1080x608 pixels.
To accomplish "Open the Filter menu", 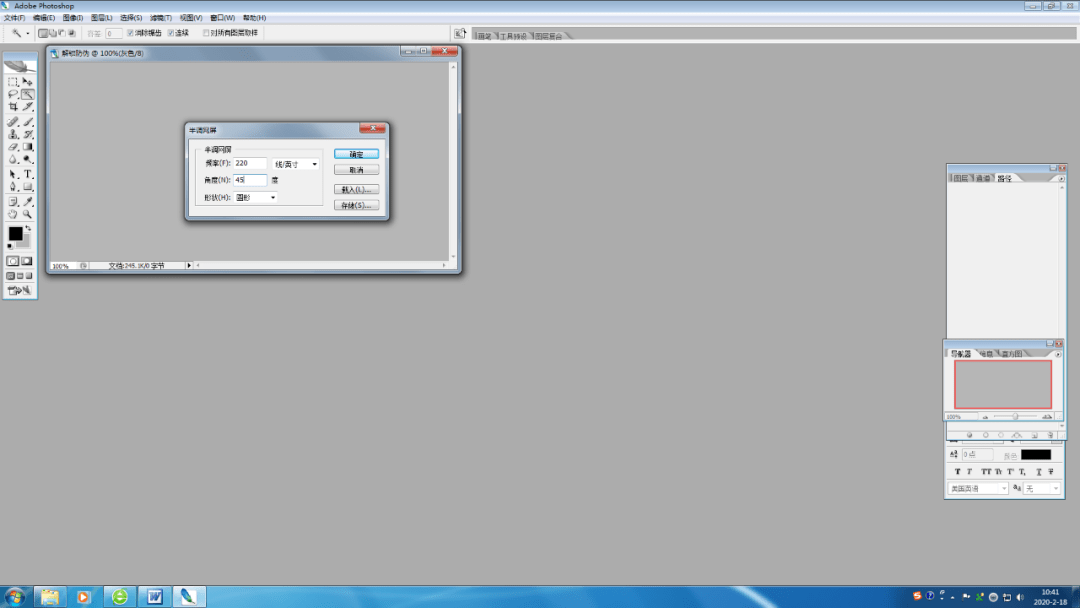I will pos(160,18).
